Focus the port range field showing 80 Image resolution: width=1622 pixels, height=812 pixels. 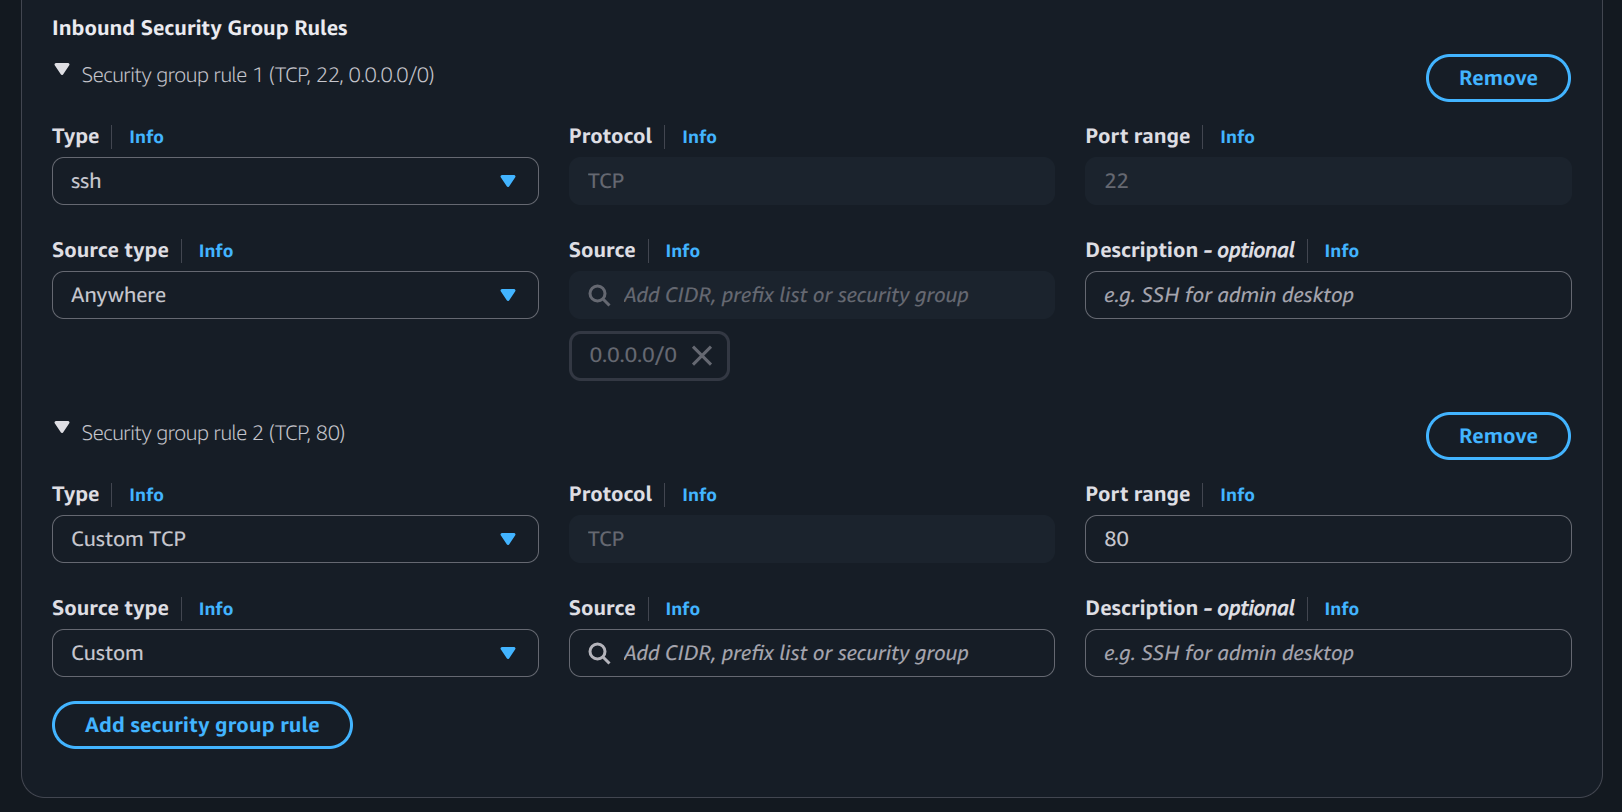[x=1327, y=539]
